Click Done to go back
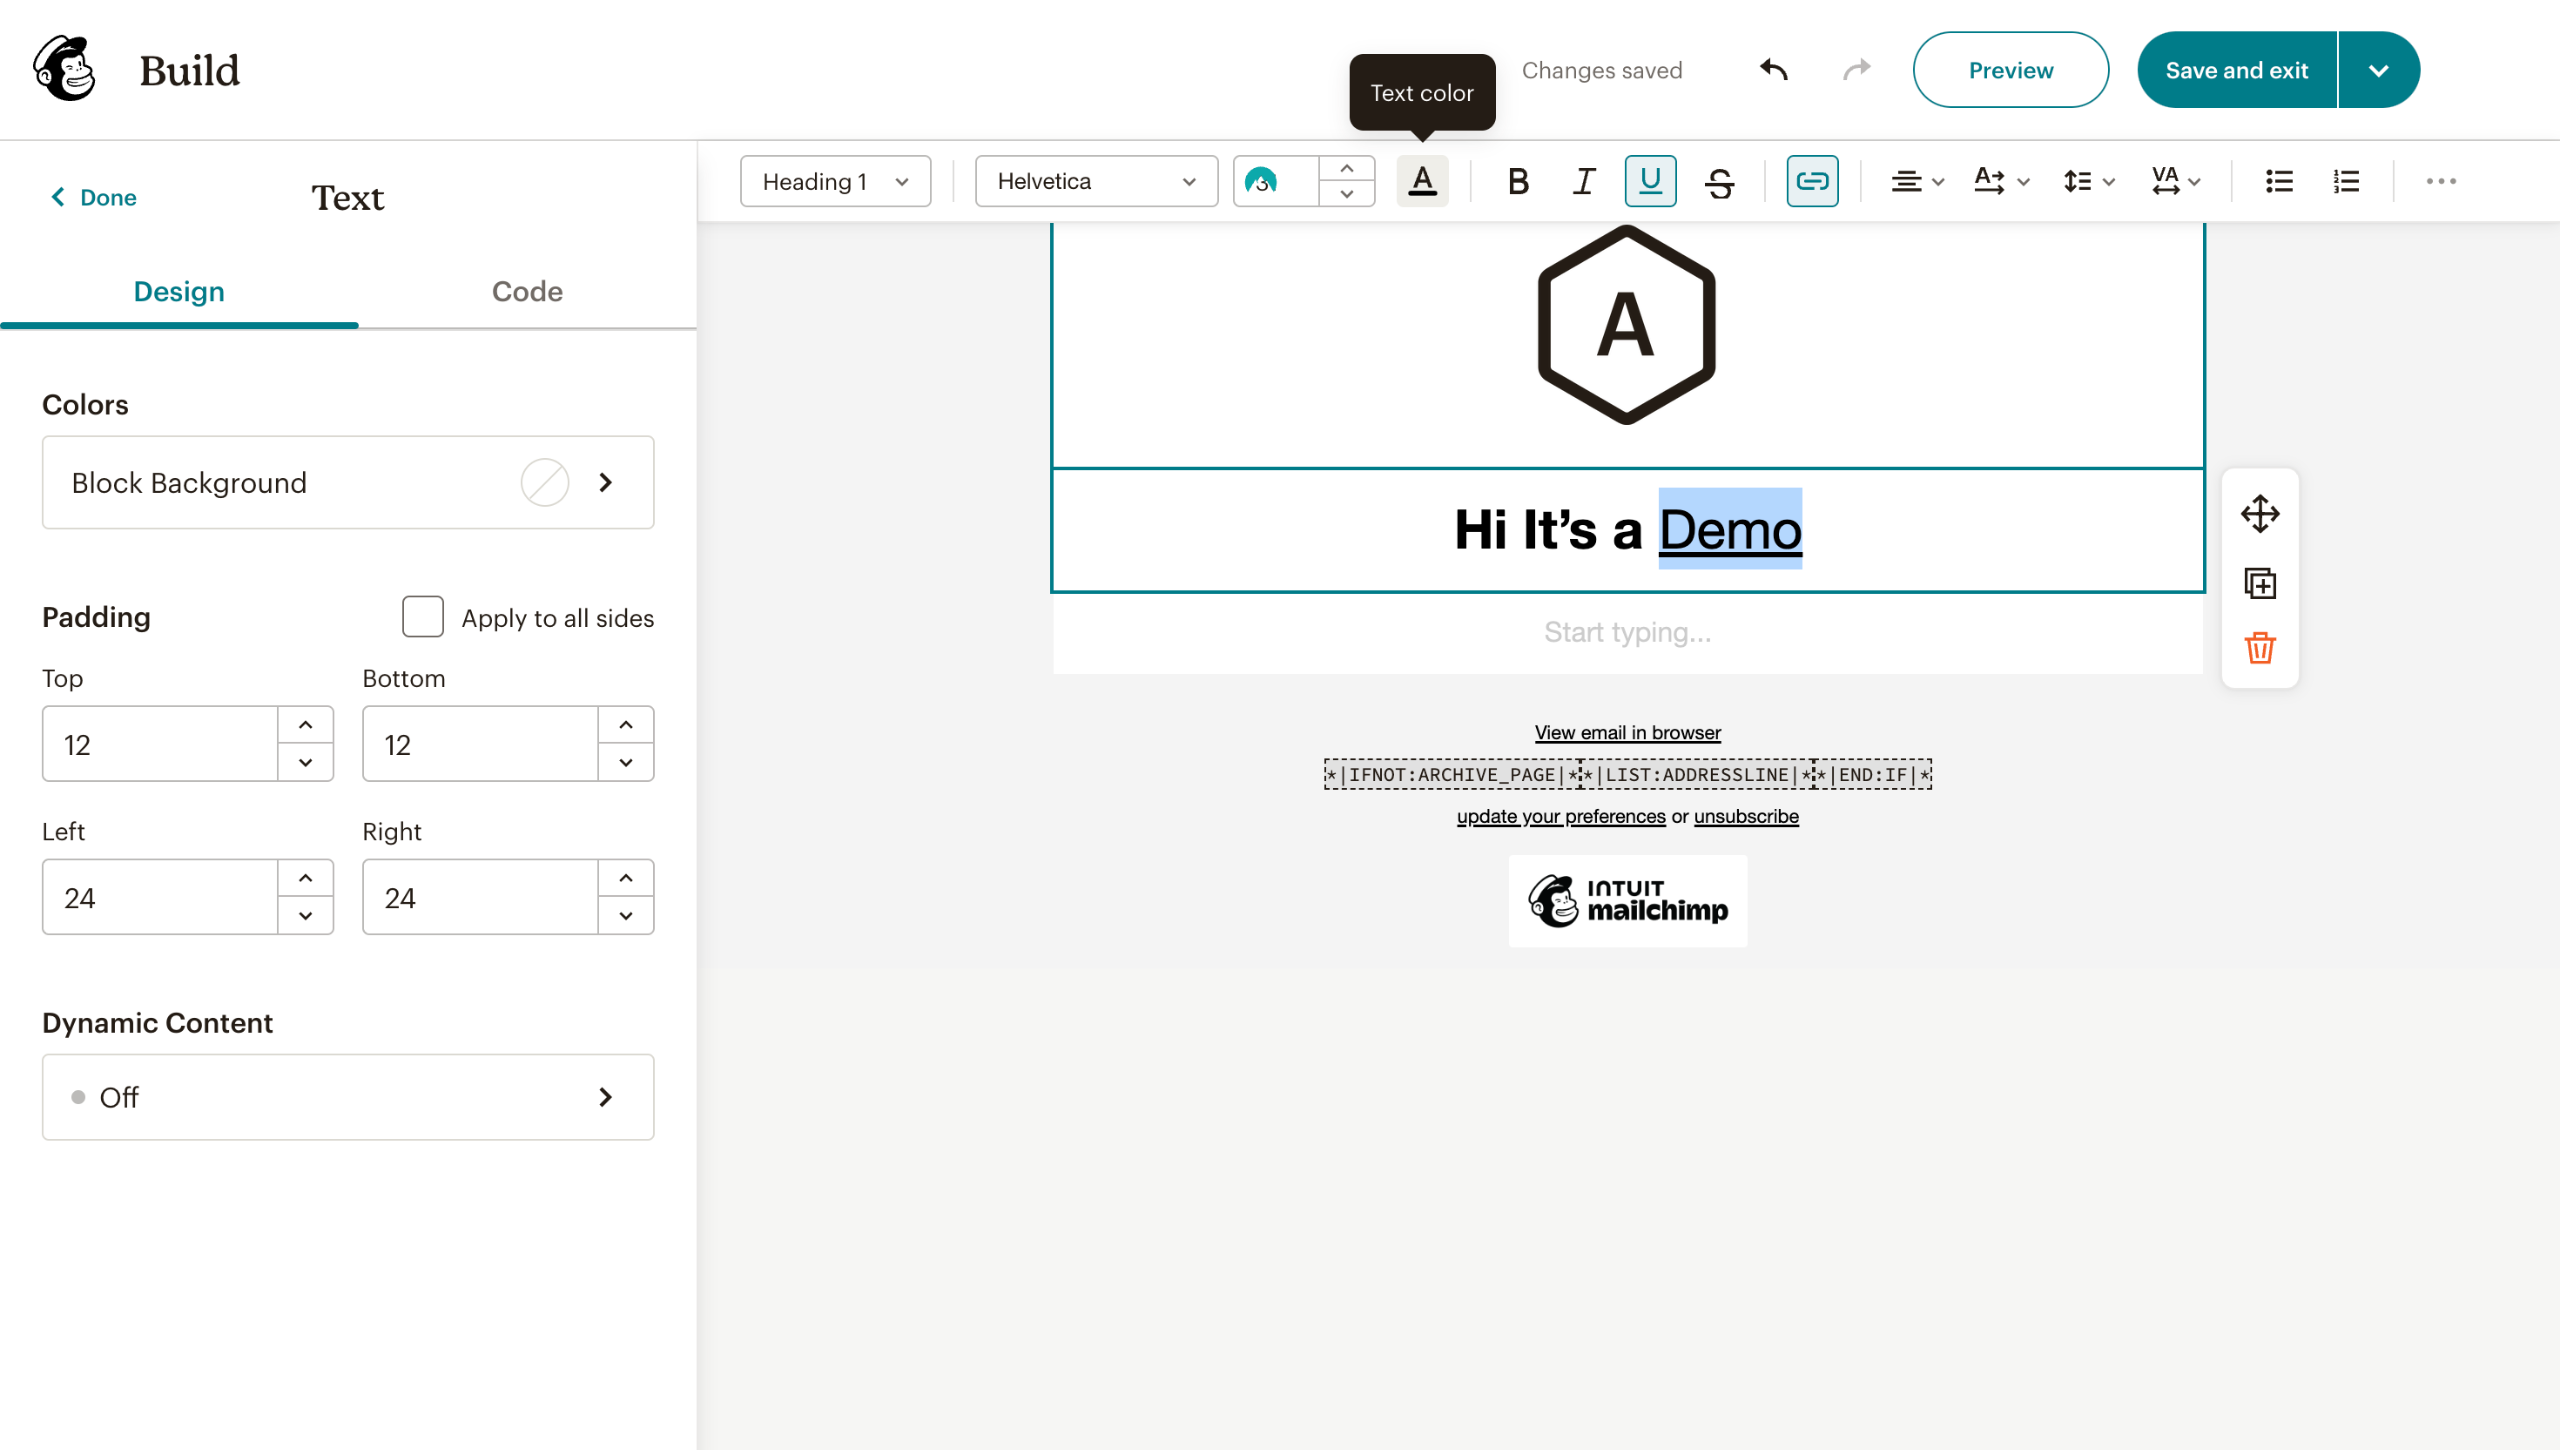This screenshot has height=1450, width=2560. (94, 197)
